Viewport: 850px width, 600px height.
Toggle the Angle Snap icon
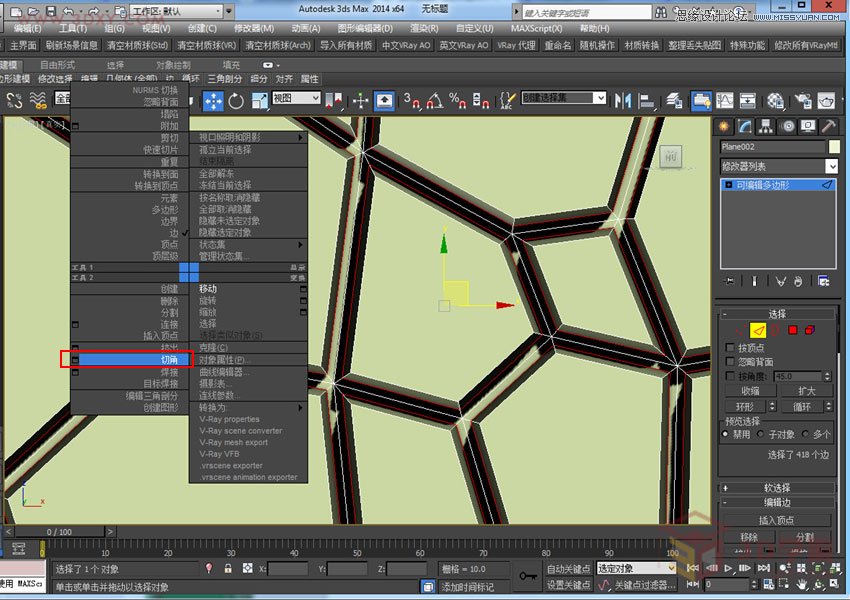coord(435,101)
